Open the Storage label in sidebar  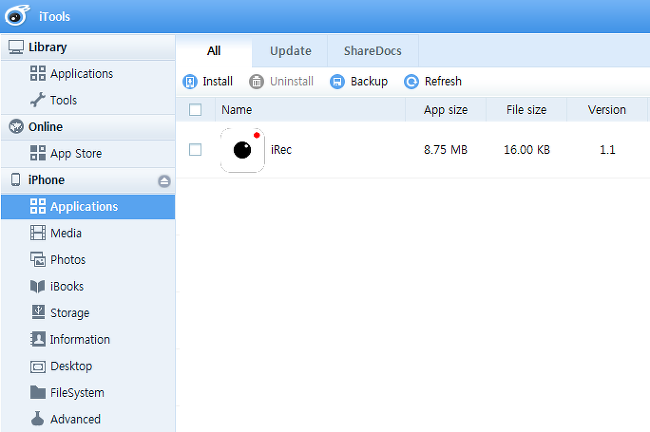[70, 313]
